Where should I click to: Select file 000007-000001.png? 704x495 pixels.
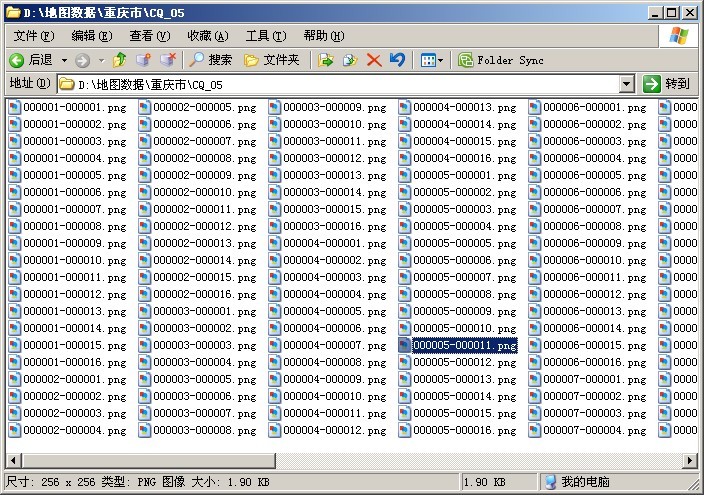[x=588, y=380]
